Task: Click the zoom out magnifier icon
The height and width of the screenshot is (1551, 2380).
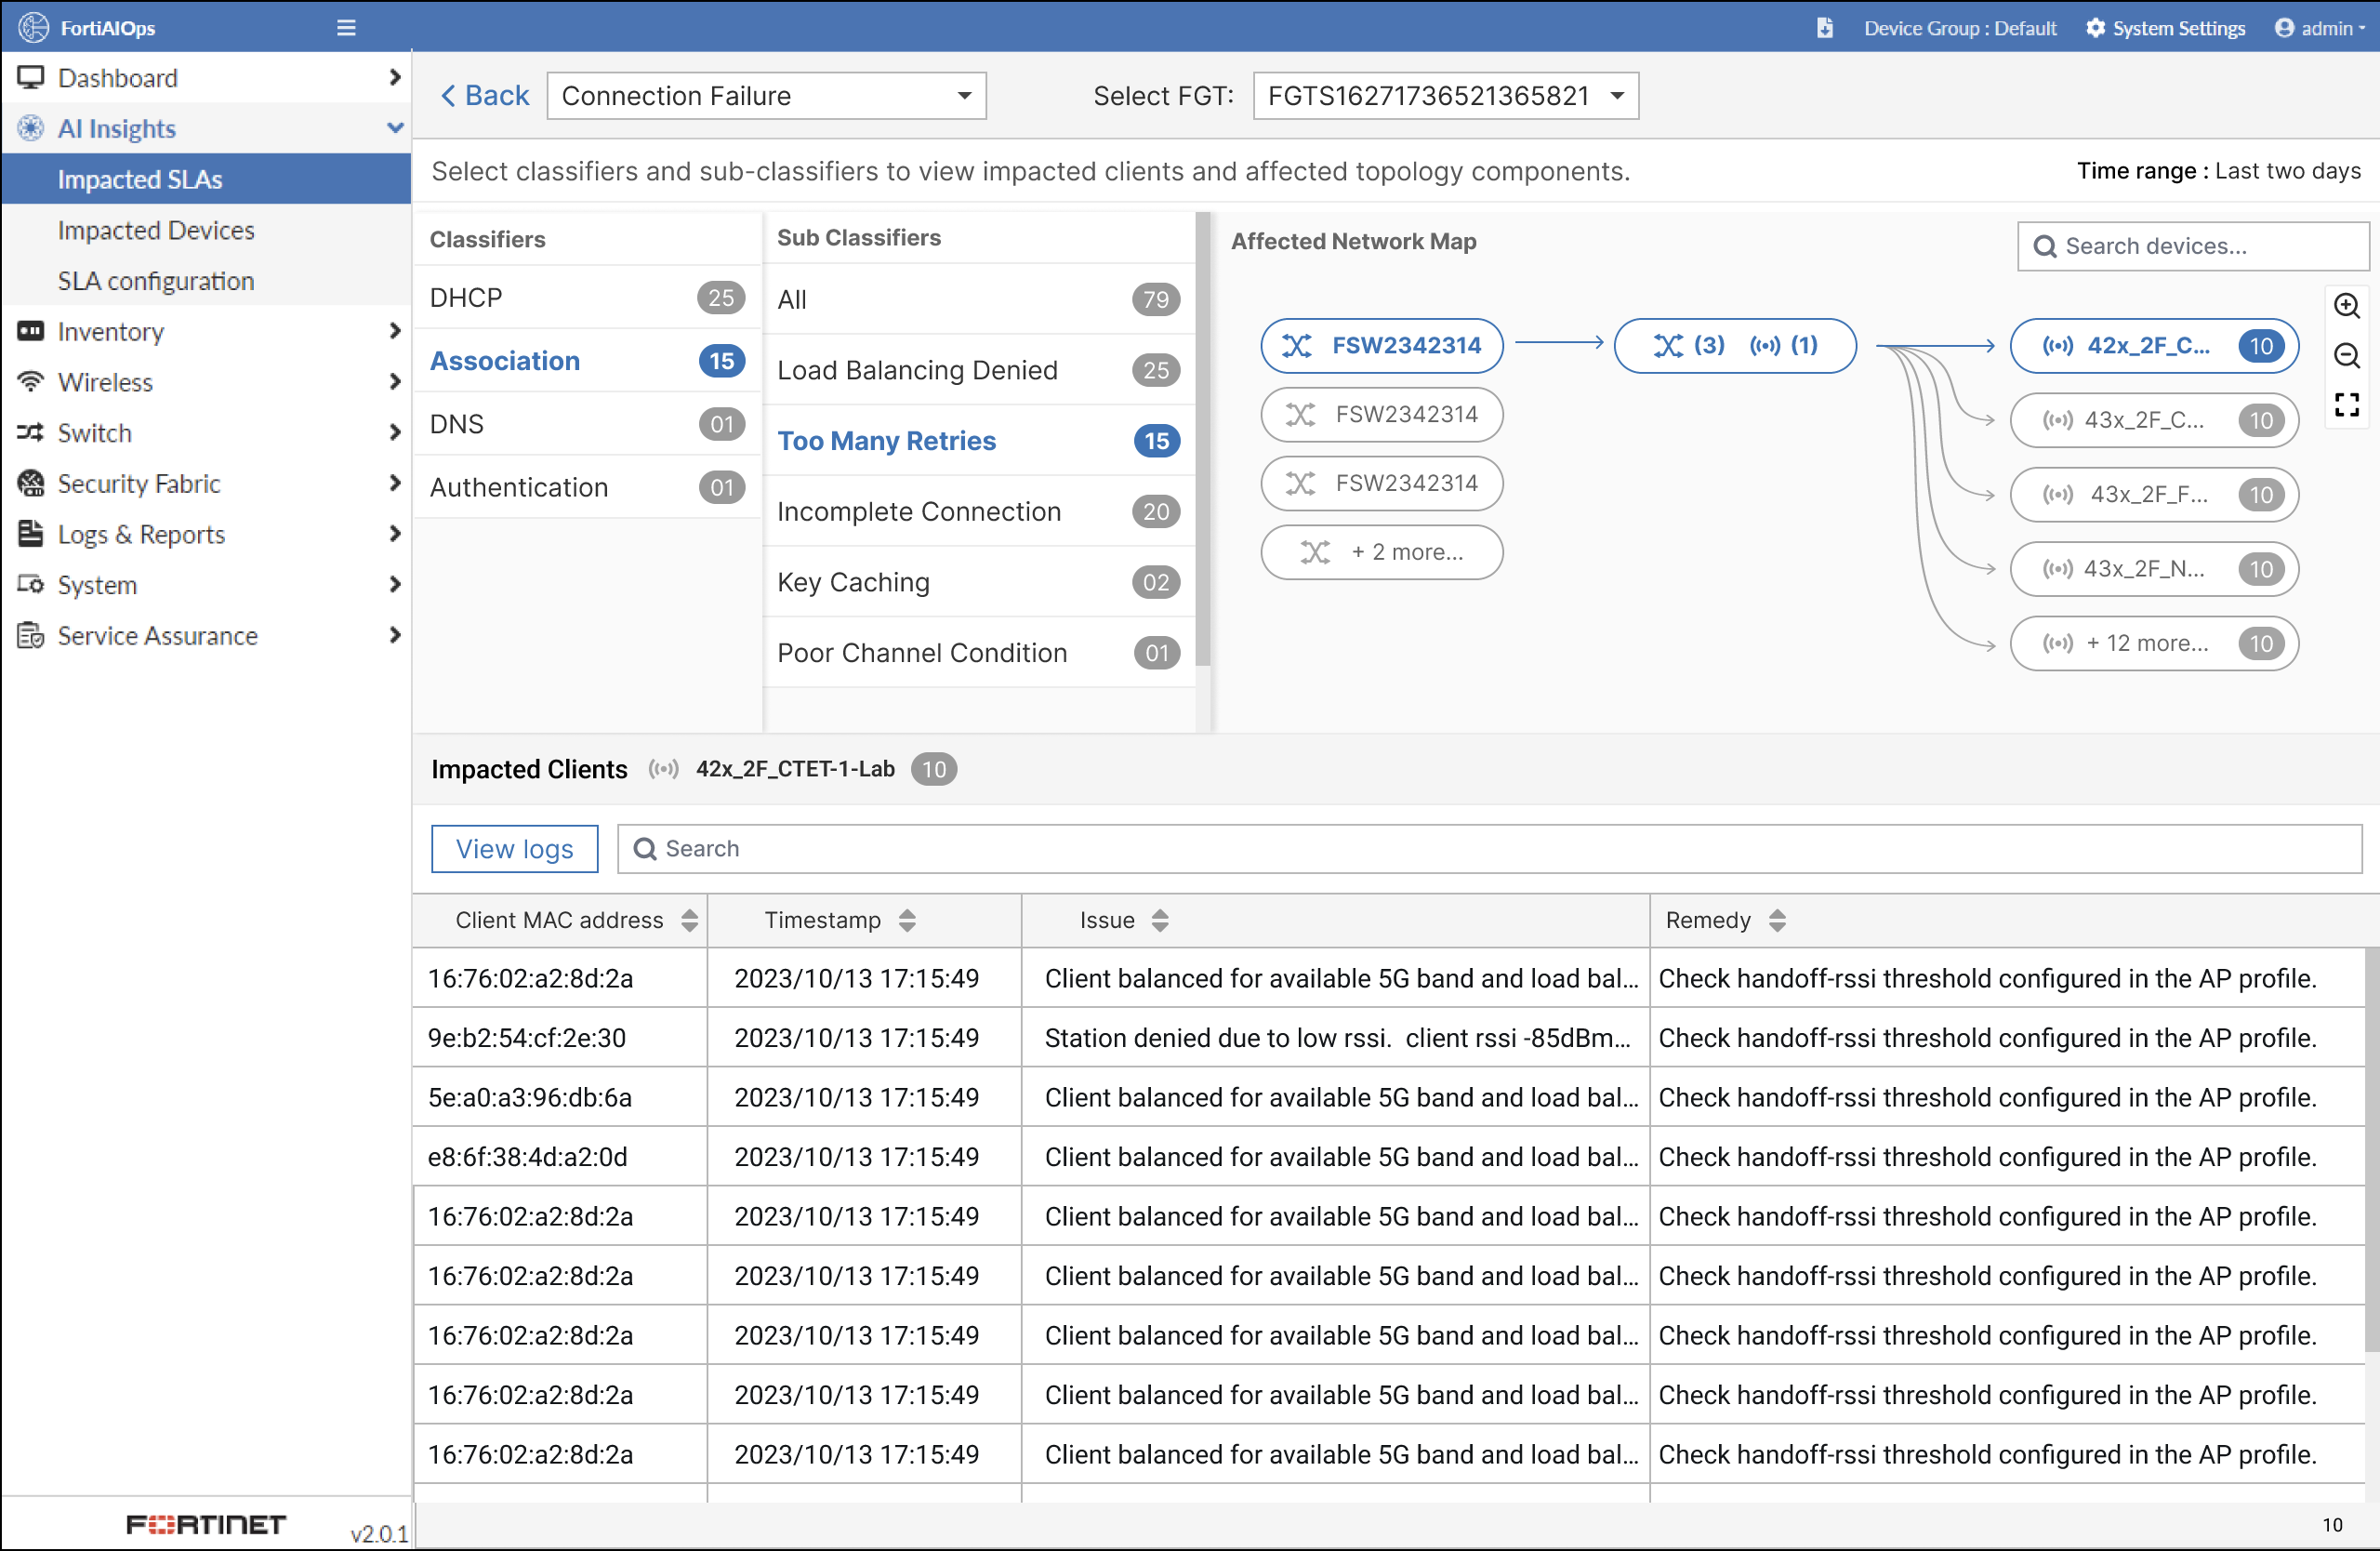Action: (2346, 356)
